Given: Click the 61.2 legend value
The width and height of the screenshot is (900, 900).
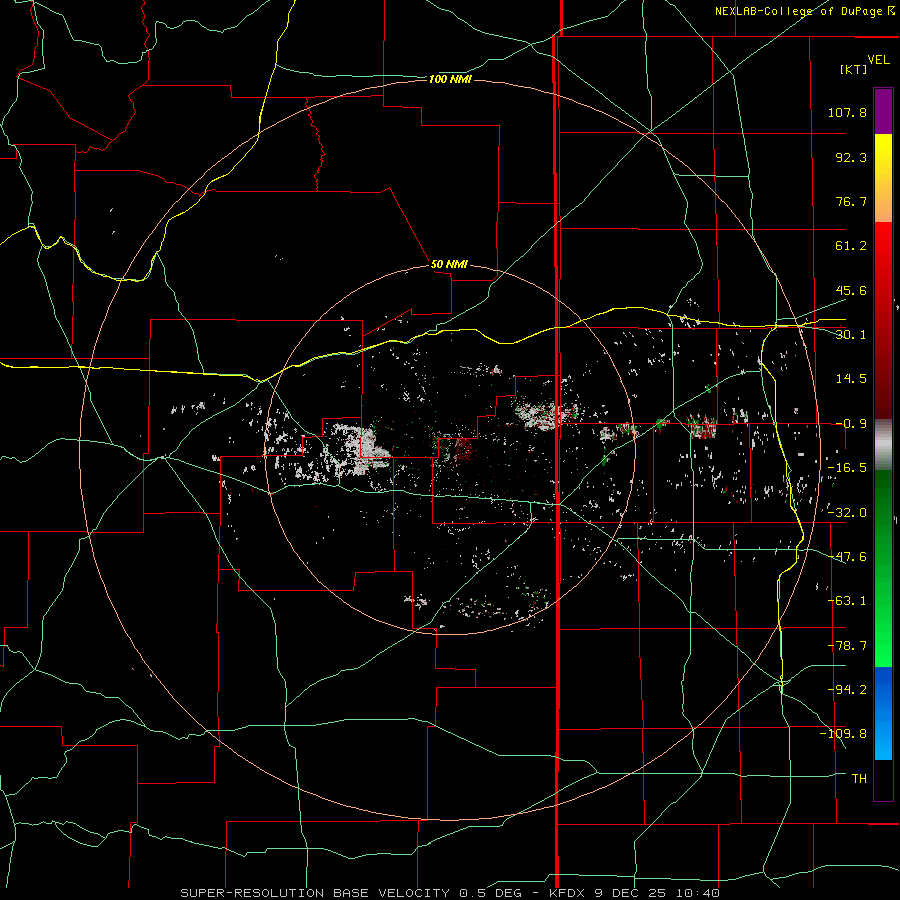Looking at the screenshot, I should (x=851, y=246).
